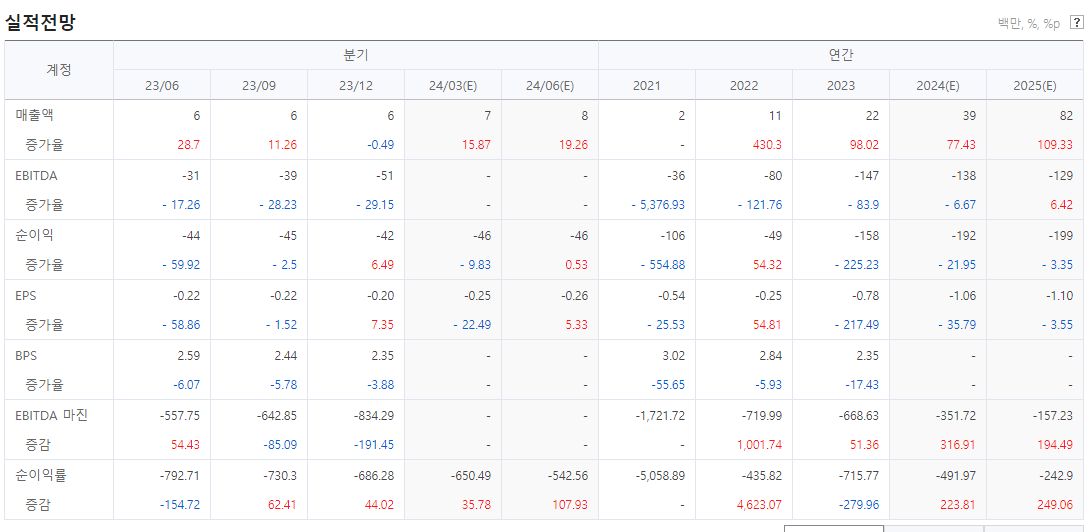Click the 실적전망 section title
The height and width of the screenshot is (532, 1092).
pyautogui.click(x=40, y=22)
